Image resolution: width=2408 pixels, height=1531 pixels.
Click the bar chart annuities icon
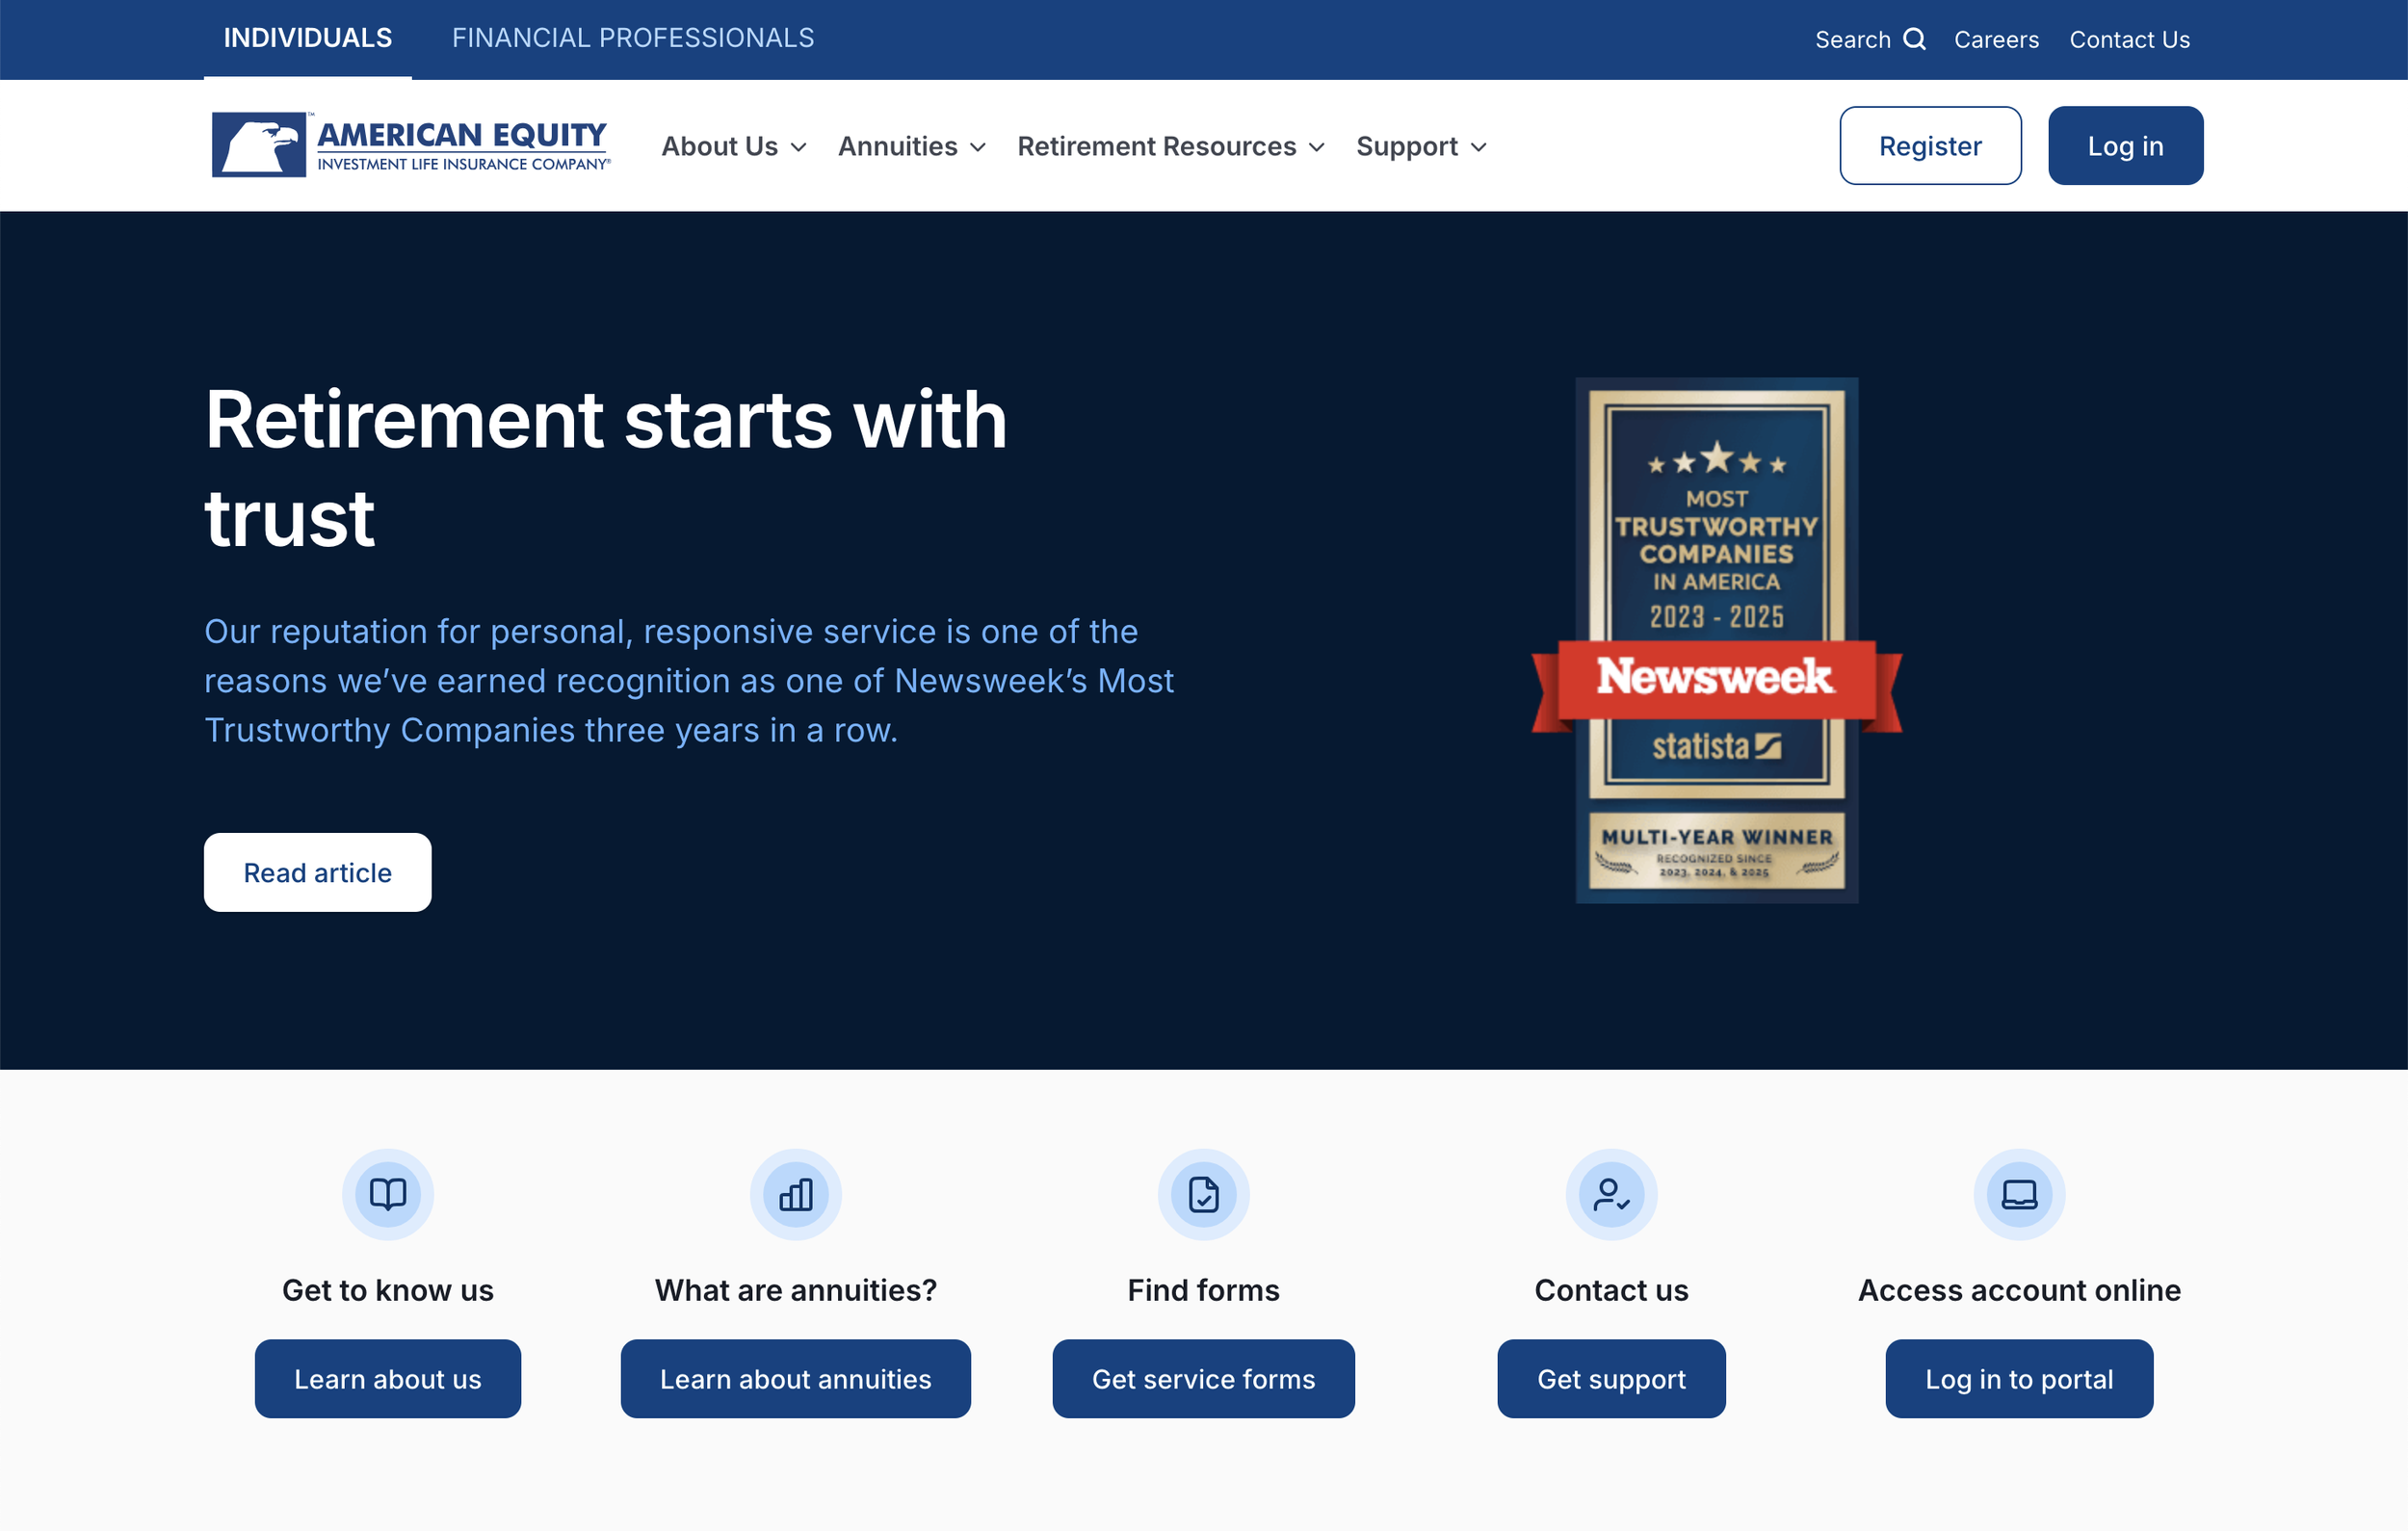(795, 1194)
